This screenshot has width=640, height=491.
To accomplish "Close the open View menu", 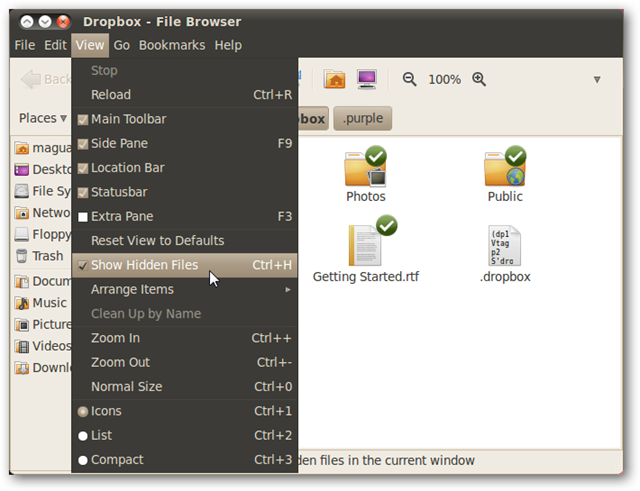I will click(90, 45).
